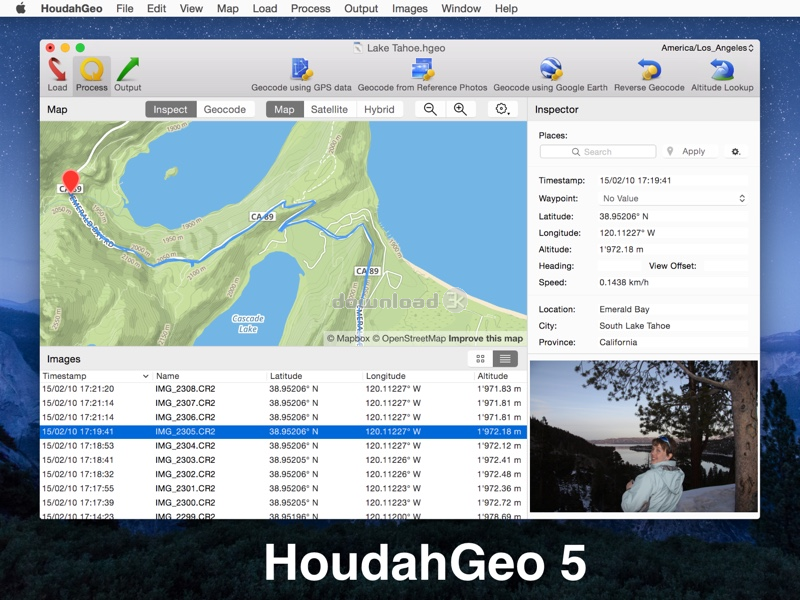Switch images to grid view
Viewport: 800px width, 600px height.
[480, 359]
